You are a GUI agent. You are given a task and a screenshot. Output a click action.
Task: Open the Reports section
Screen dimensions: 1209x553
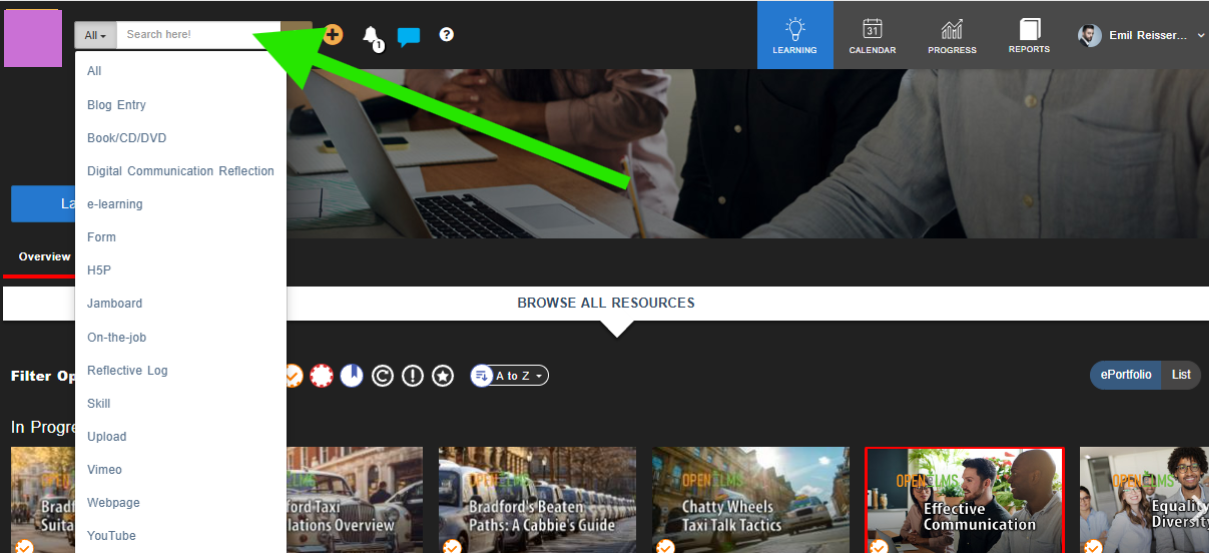[1029, 35]
